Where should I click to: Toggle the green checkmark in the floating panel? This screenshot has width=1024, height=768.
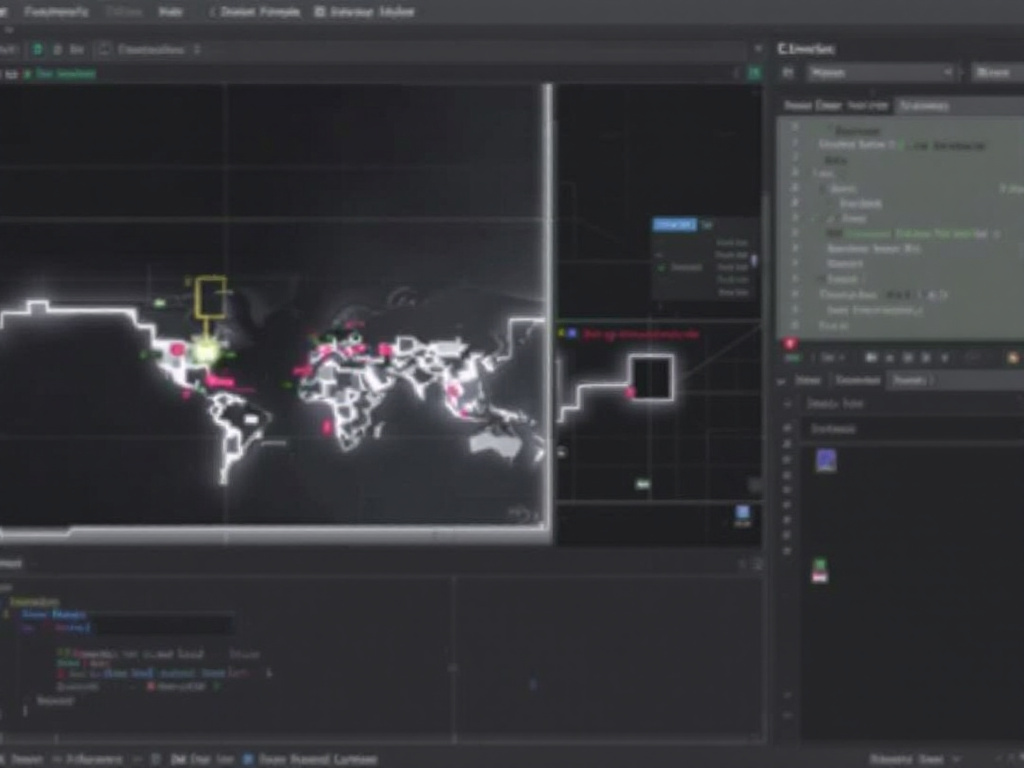(662, 267)
